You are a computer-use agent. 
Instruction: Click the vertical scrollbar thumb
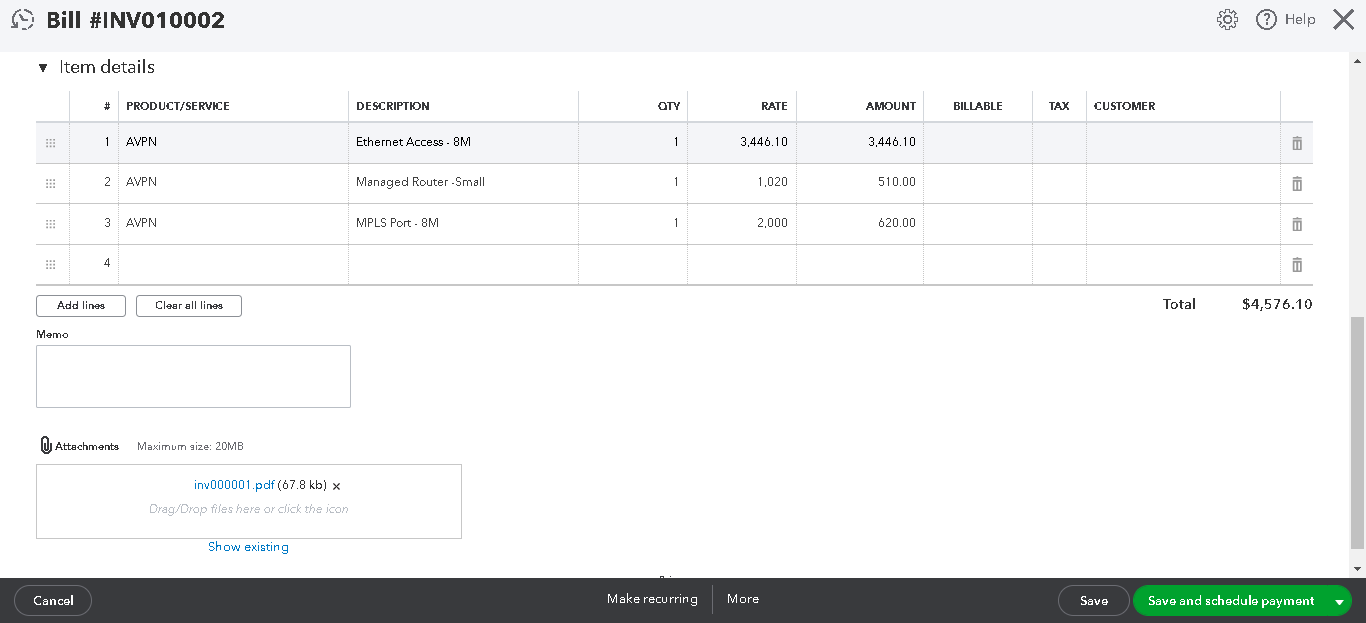[x=1357, y=433]
